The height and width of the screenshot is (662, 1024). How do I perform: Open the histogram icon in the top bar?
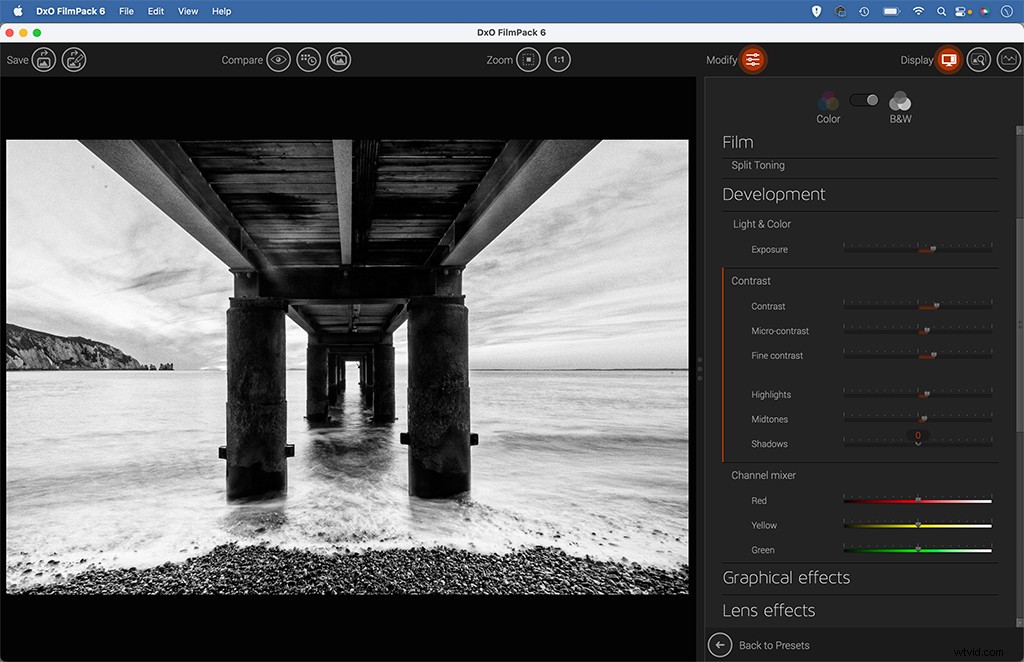1008,59
